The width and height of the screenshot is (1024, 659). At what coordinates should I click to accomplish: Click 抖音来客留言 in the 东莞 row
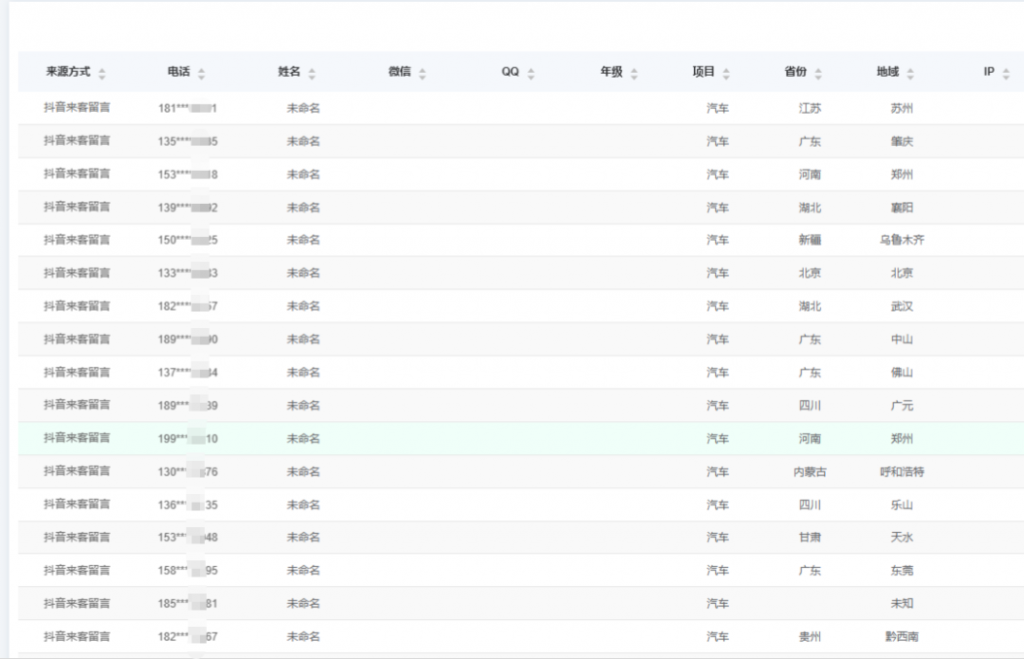(77, 570)
